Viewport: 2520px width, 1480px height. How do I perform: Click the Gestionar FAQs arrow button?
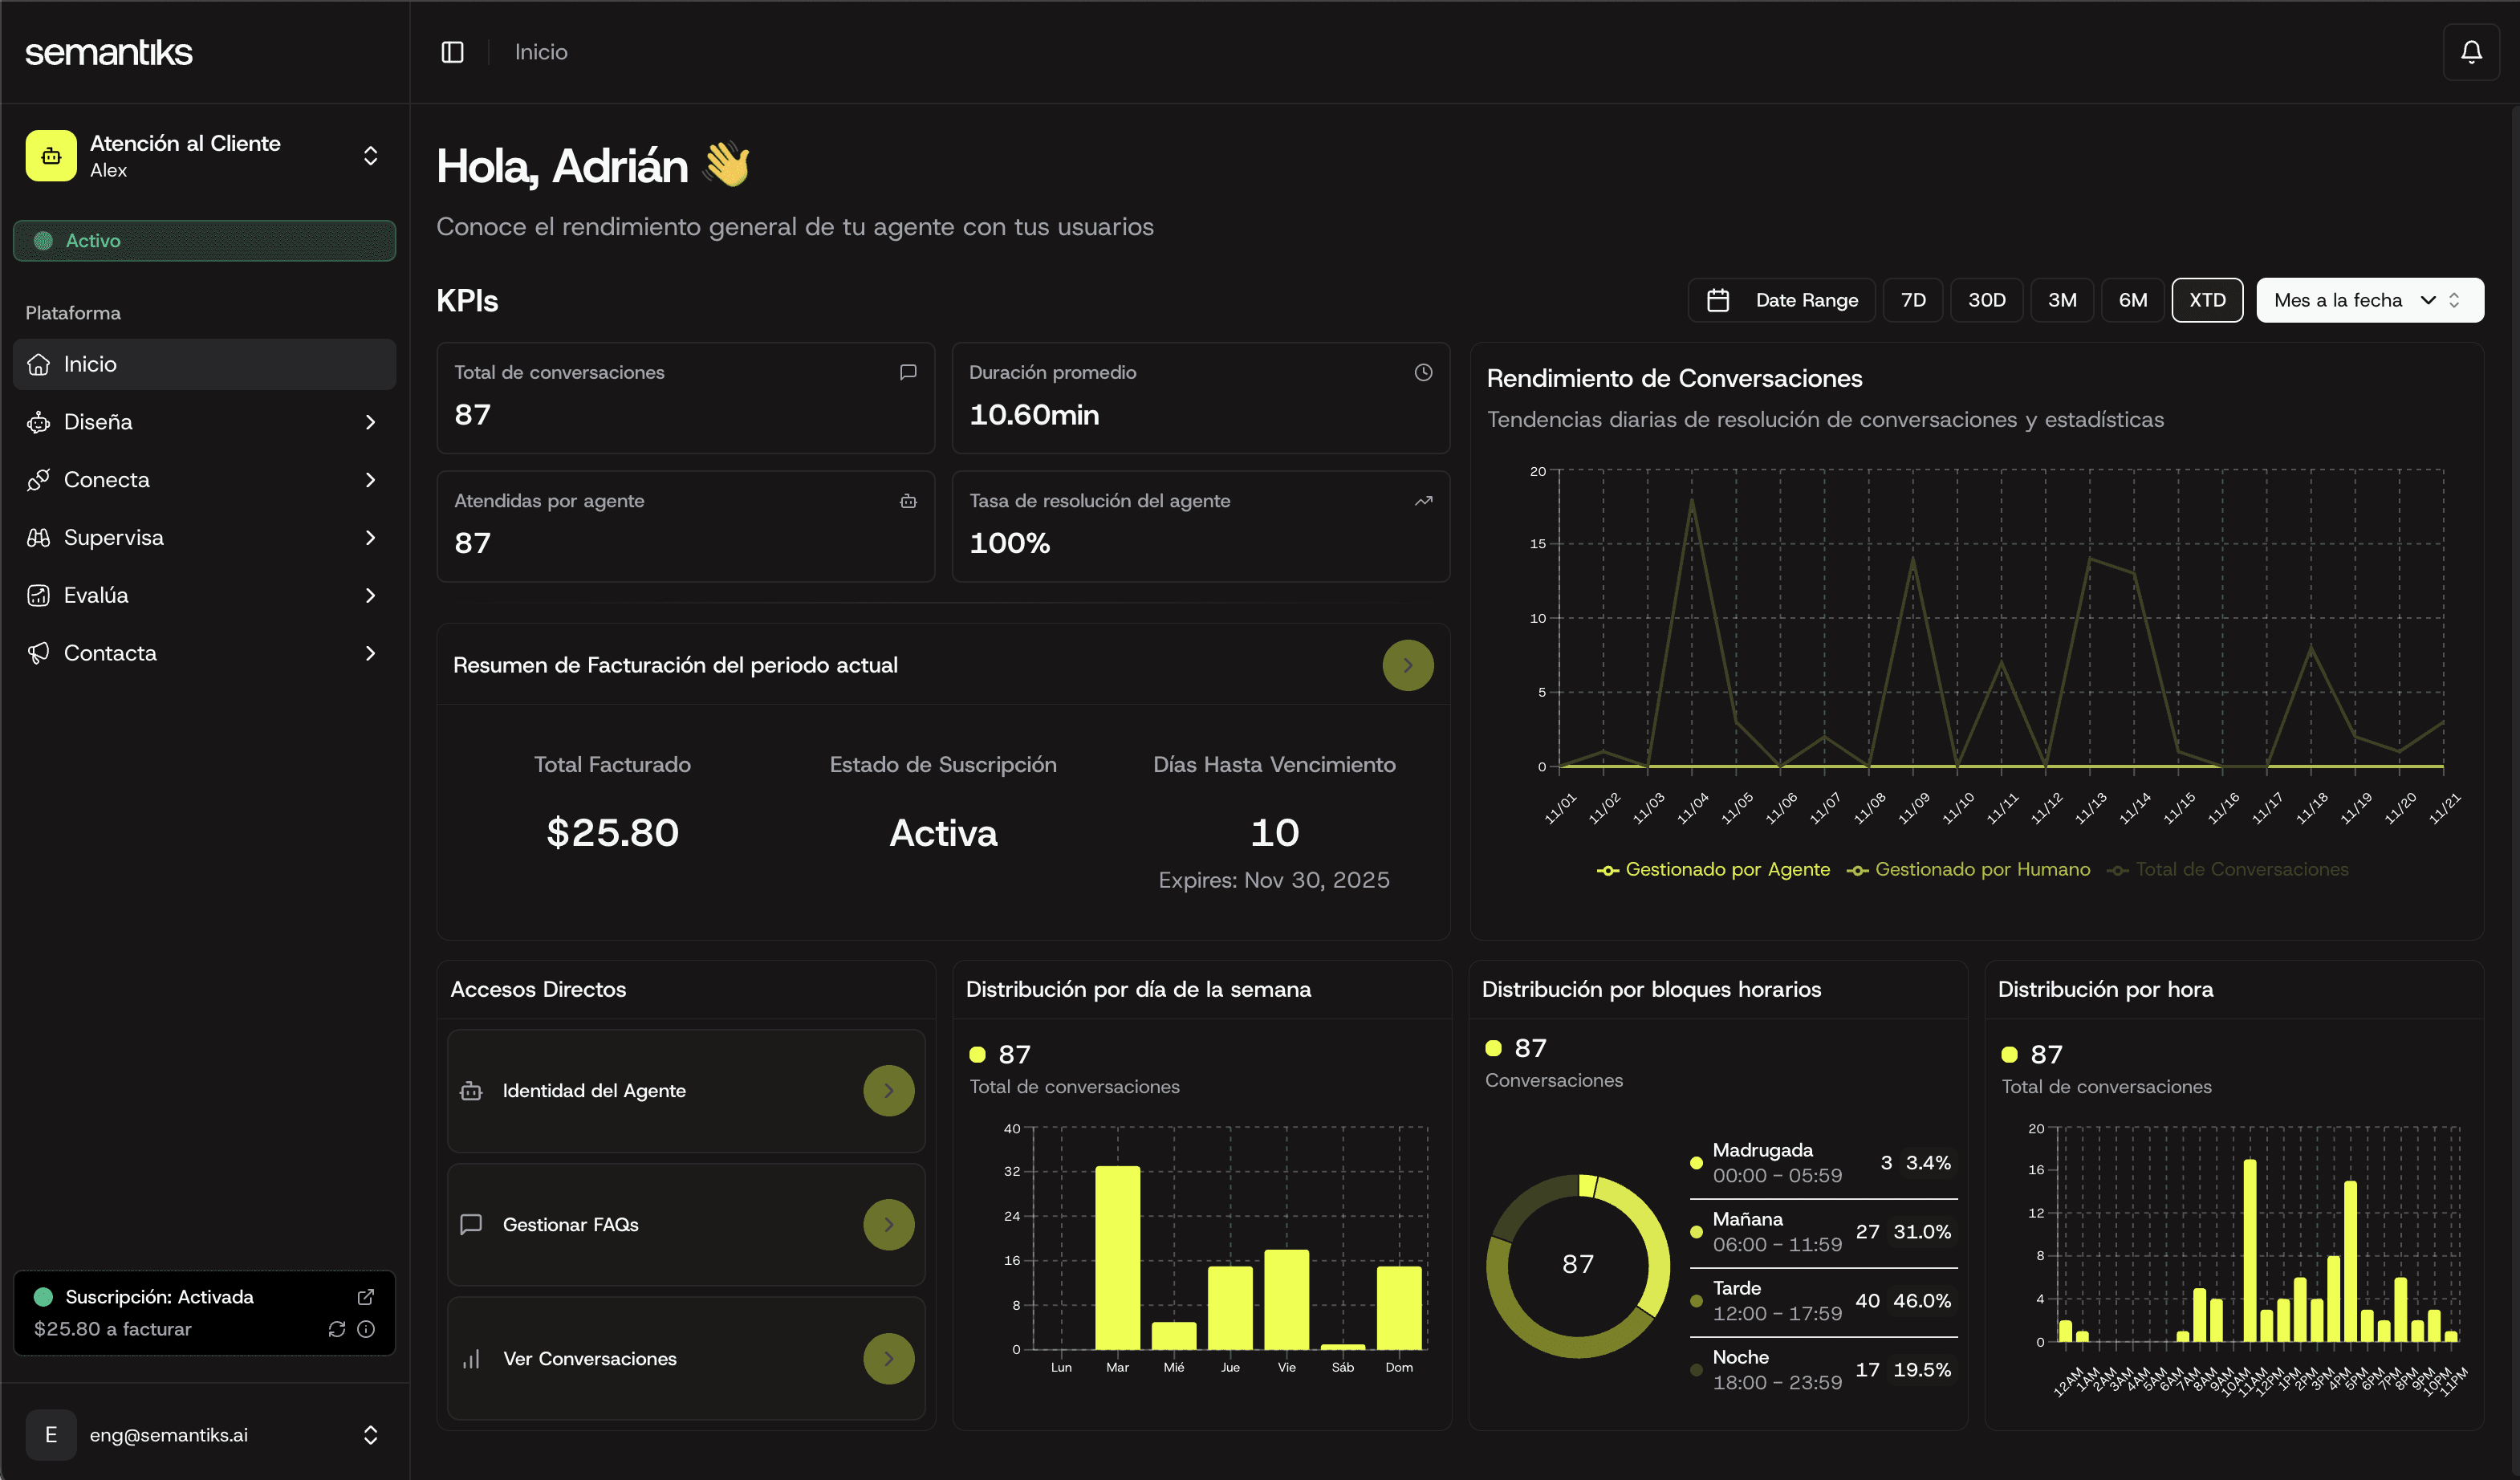coord(888,1225)
